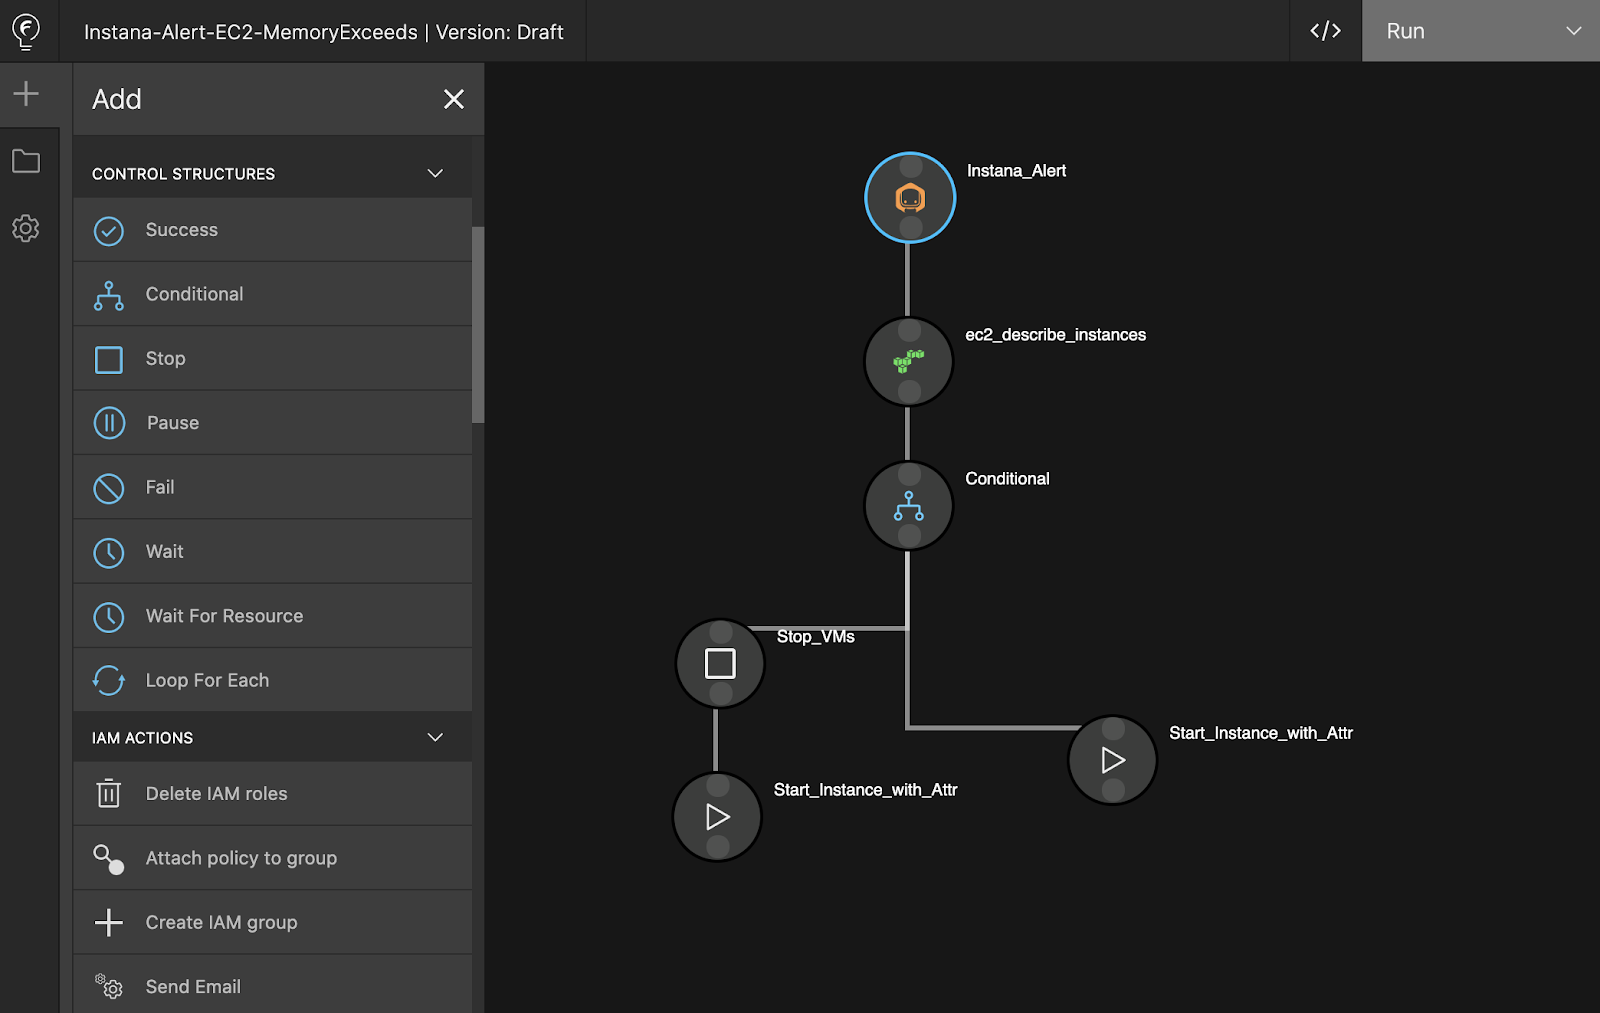The image size is (1600, 1013).
Task: Select the Fail icon
Action: (109, 488)
